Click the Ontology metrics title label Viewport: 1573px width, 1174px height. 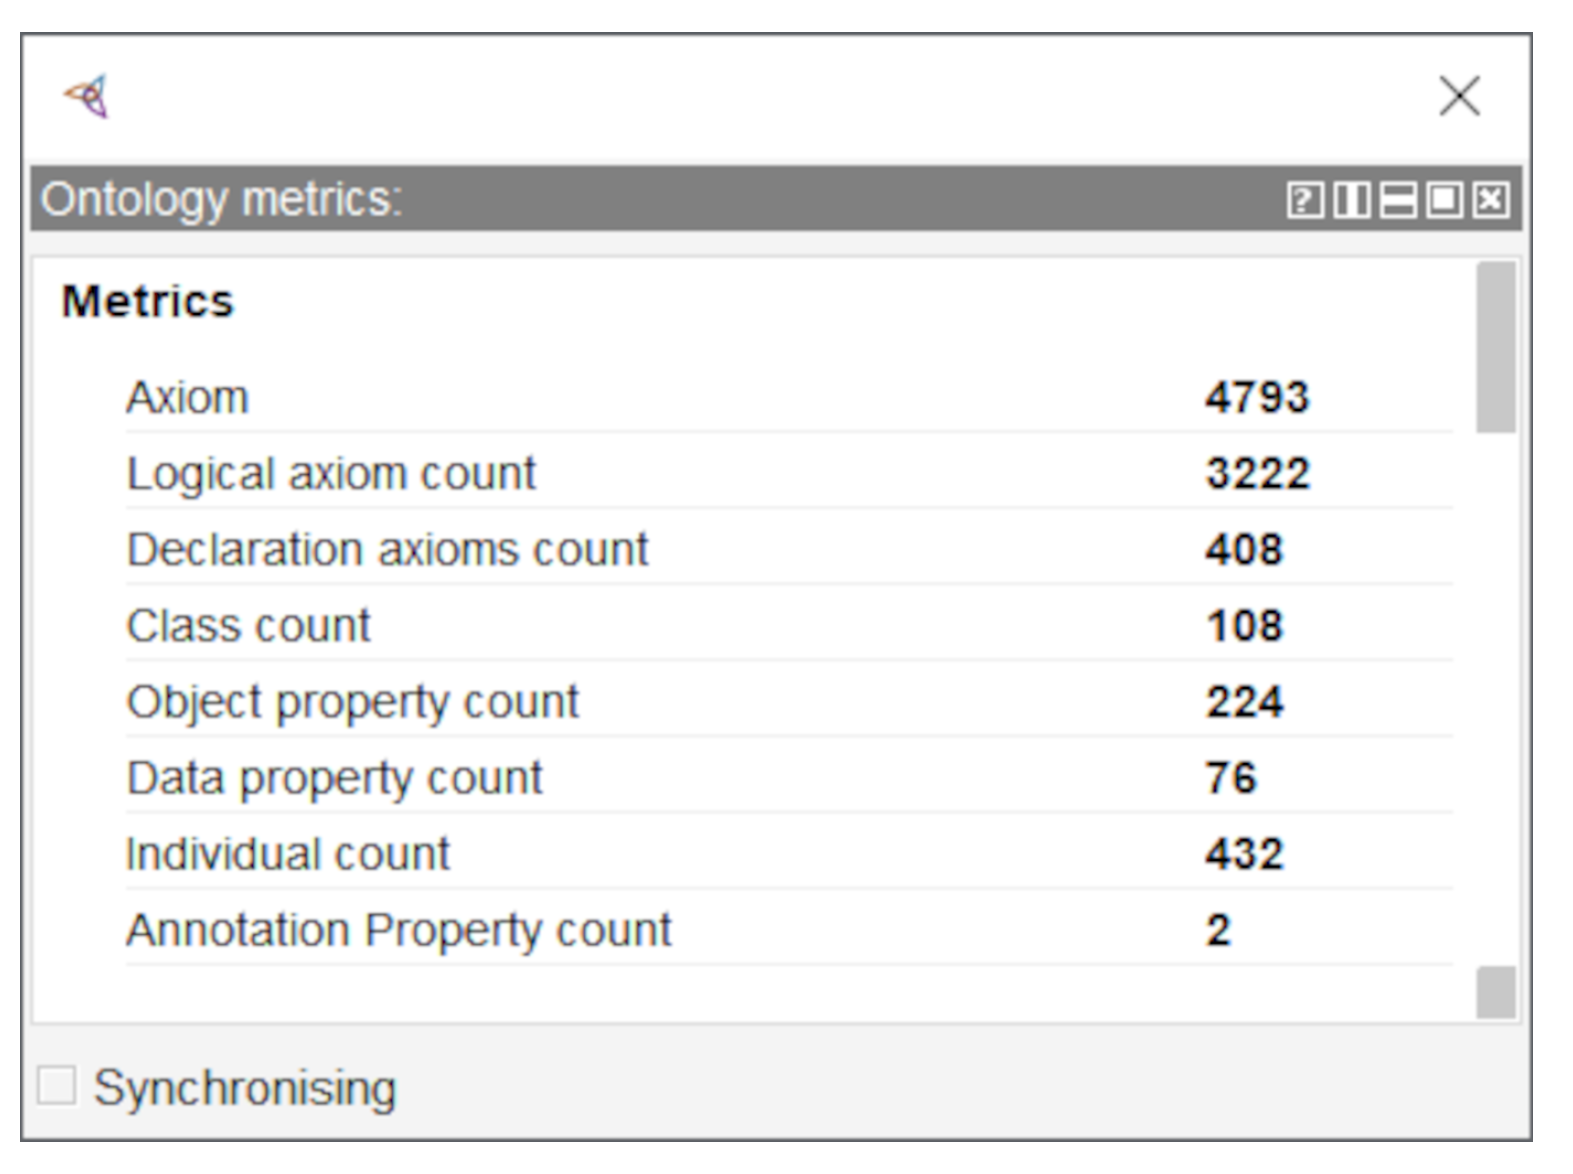[x=221, y=200]
